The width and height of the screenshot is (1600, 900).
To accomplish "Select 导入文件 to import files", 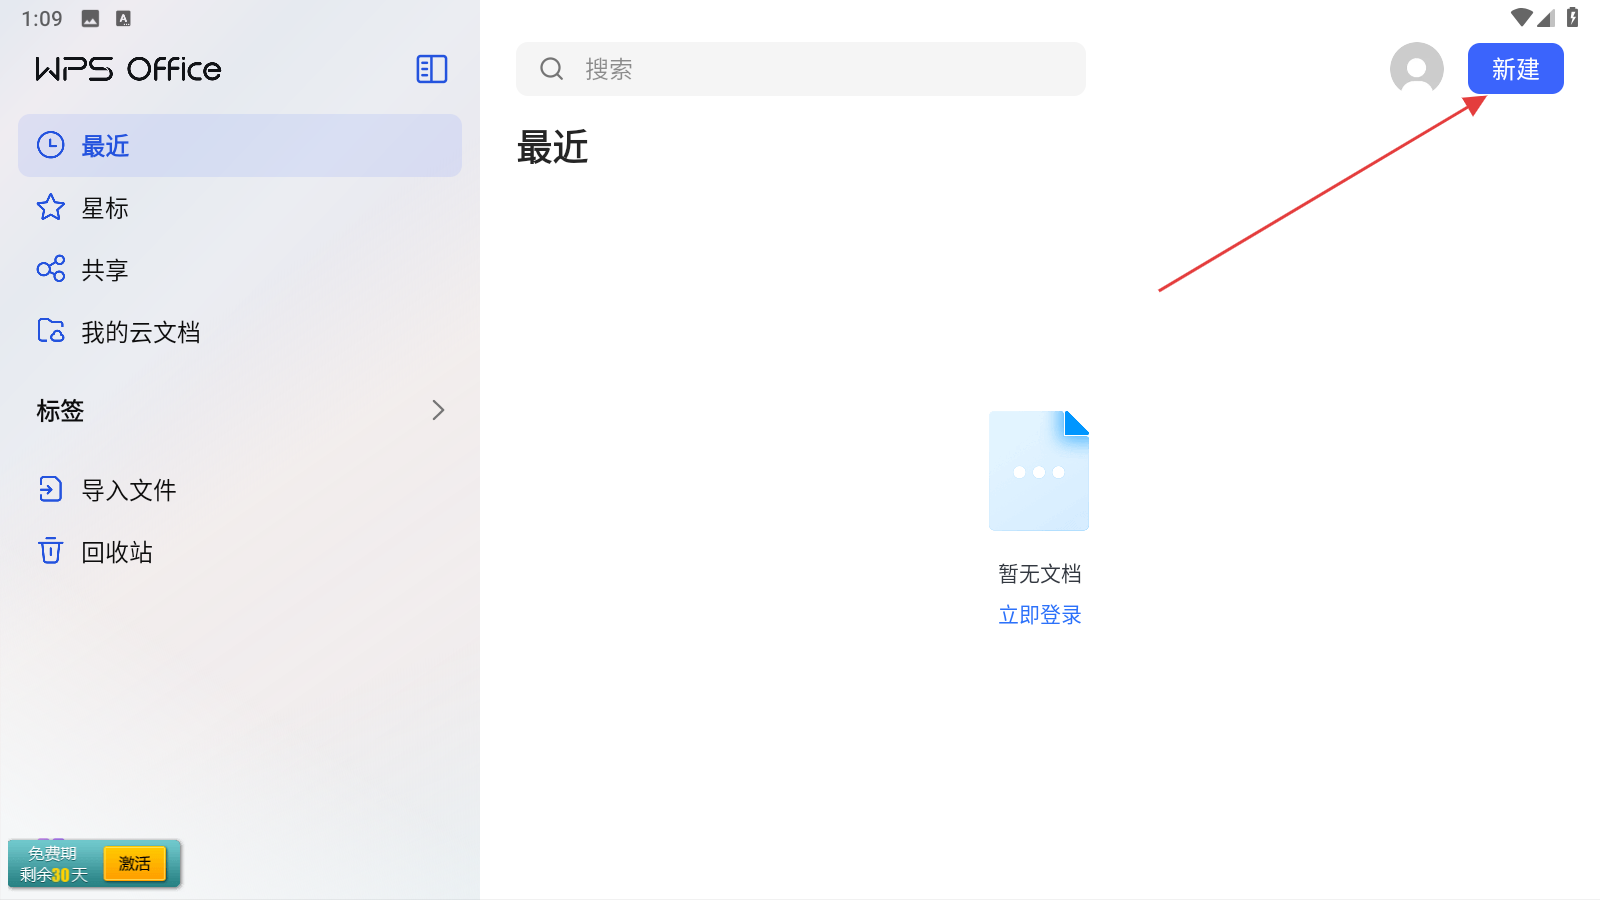I will (x=240, y=490).
